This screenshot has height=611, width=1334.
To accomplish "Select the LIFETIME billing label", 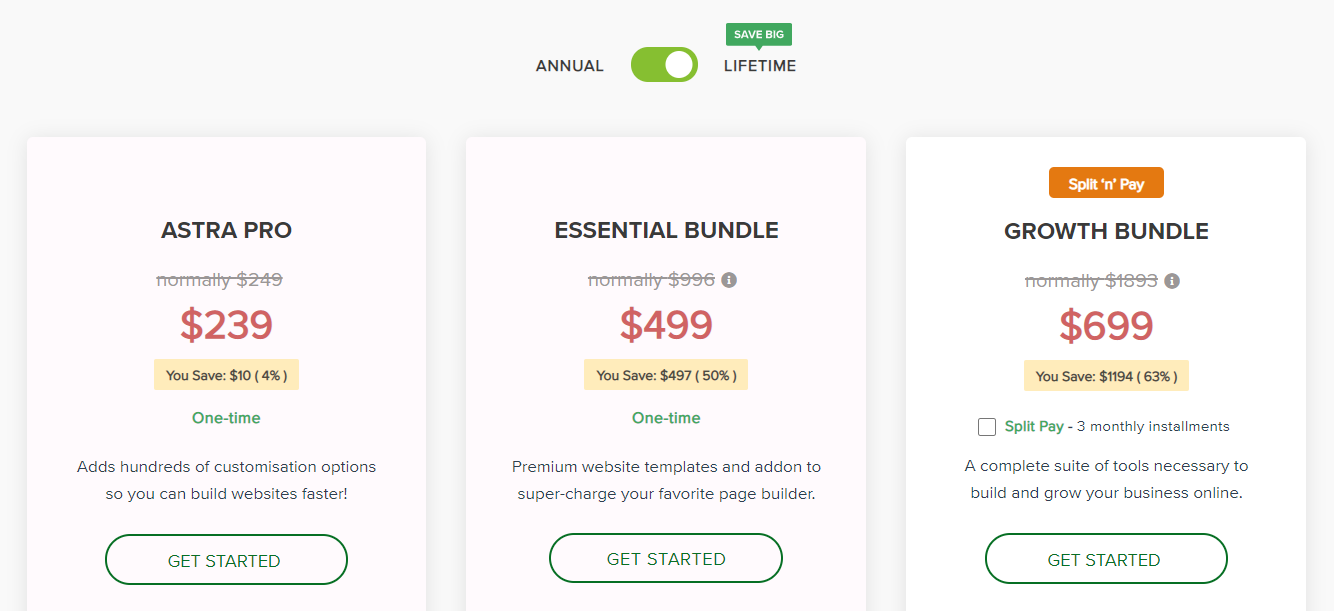I will 760,66.
